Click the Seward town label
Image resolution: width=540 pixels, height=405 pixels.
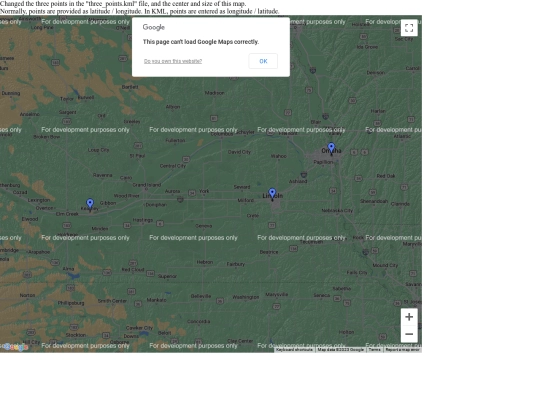tap(242, 187)
